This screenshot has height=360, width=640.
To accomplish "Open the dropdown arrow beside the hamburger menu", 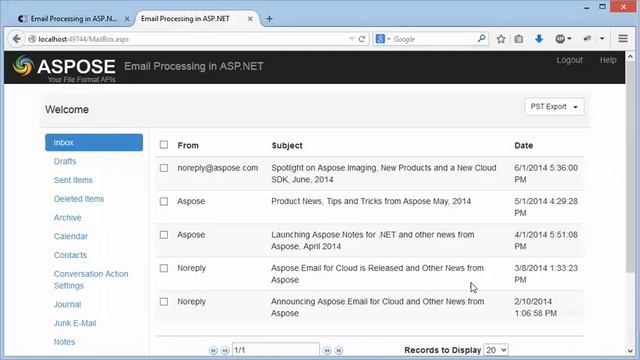I will click(602, 39).
